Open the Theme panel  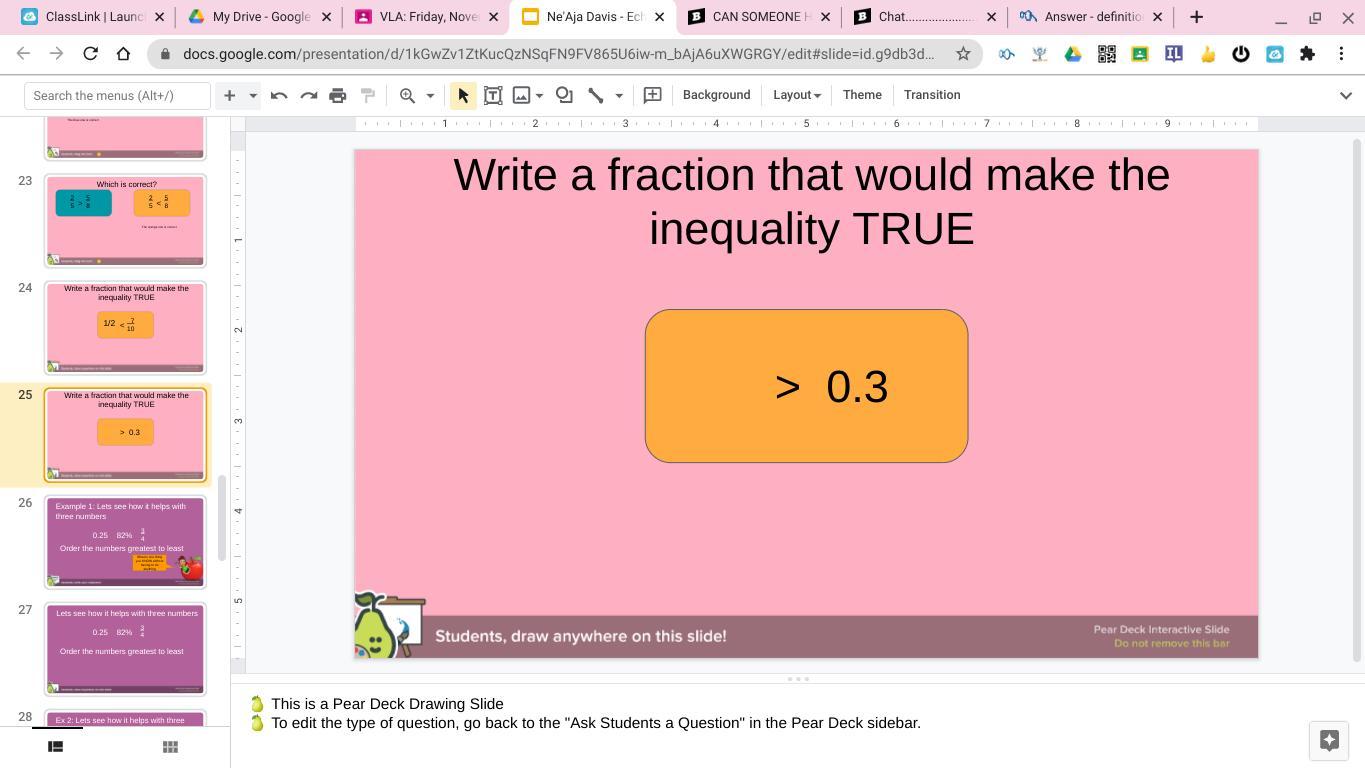tap(862, 95)
